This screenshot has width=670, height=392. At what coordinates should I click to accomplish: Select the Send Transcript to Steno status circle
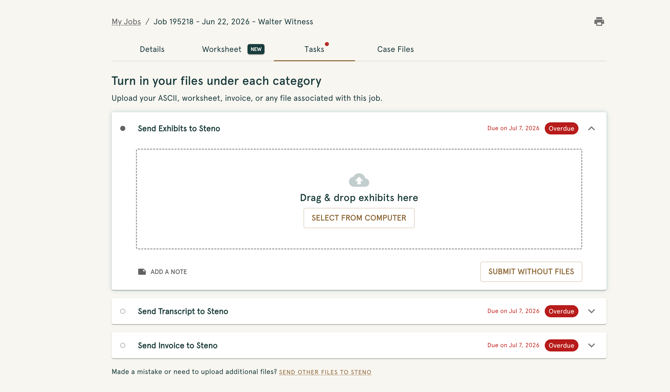123,311
